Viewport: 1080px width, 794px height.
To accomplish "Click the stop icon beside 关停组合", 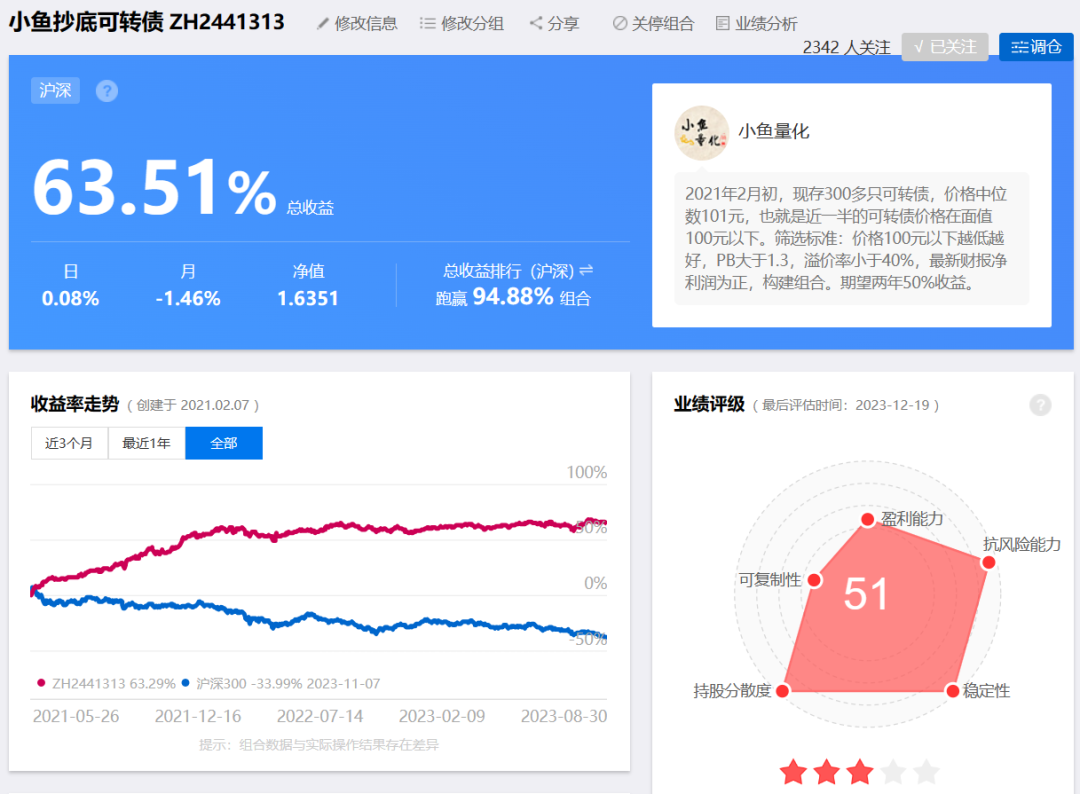I will [x=620, y=23].
